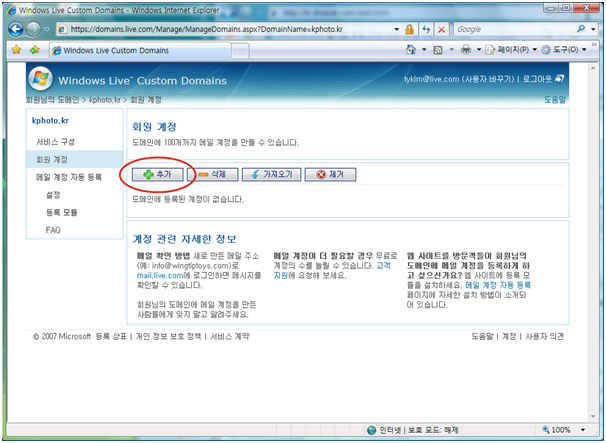Click the 삭제 delete button
Viewport: 606px width, 443px height.
213,174
